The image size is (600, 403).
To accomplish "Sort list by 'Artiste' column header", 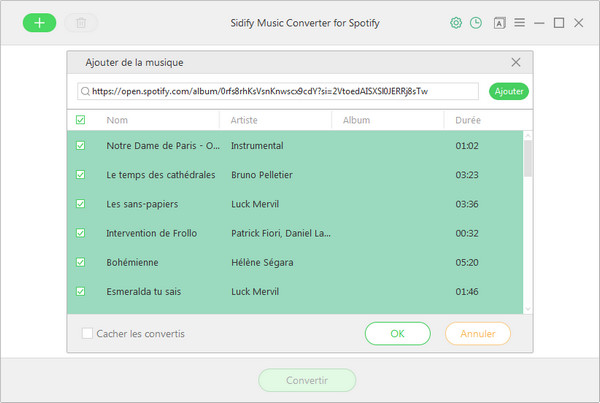I will (245, 120).
